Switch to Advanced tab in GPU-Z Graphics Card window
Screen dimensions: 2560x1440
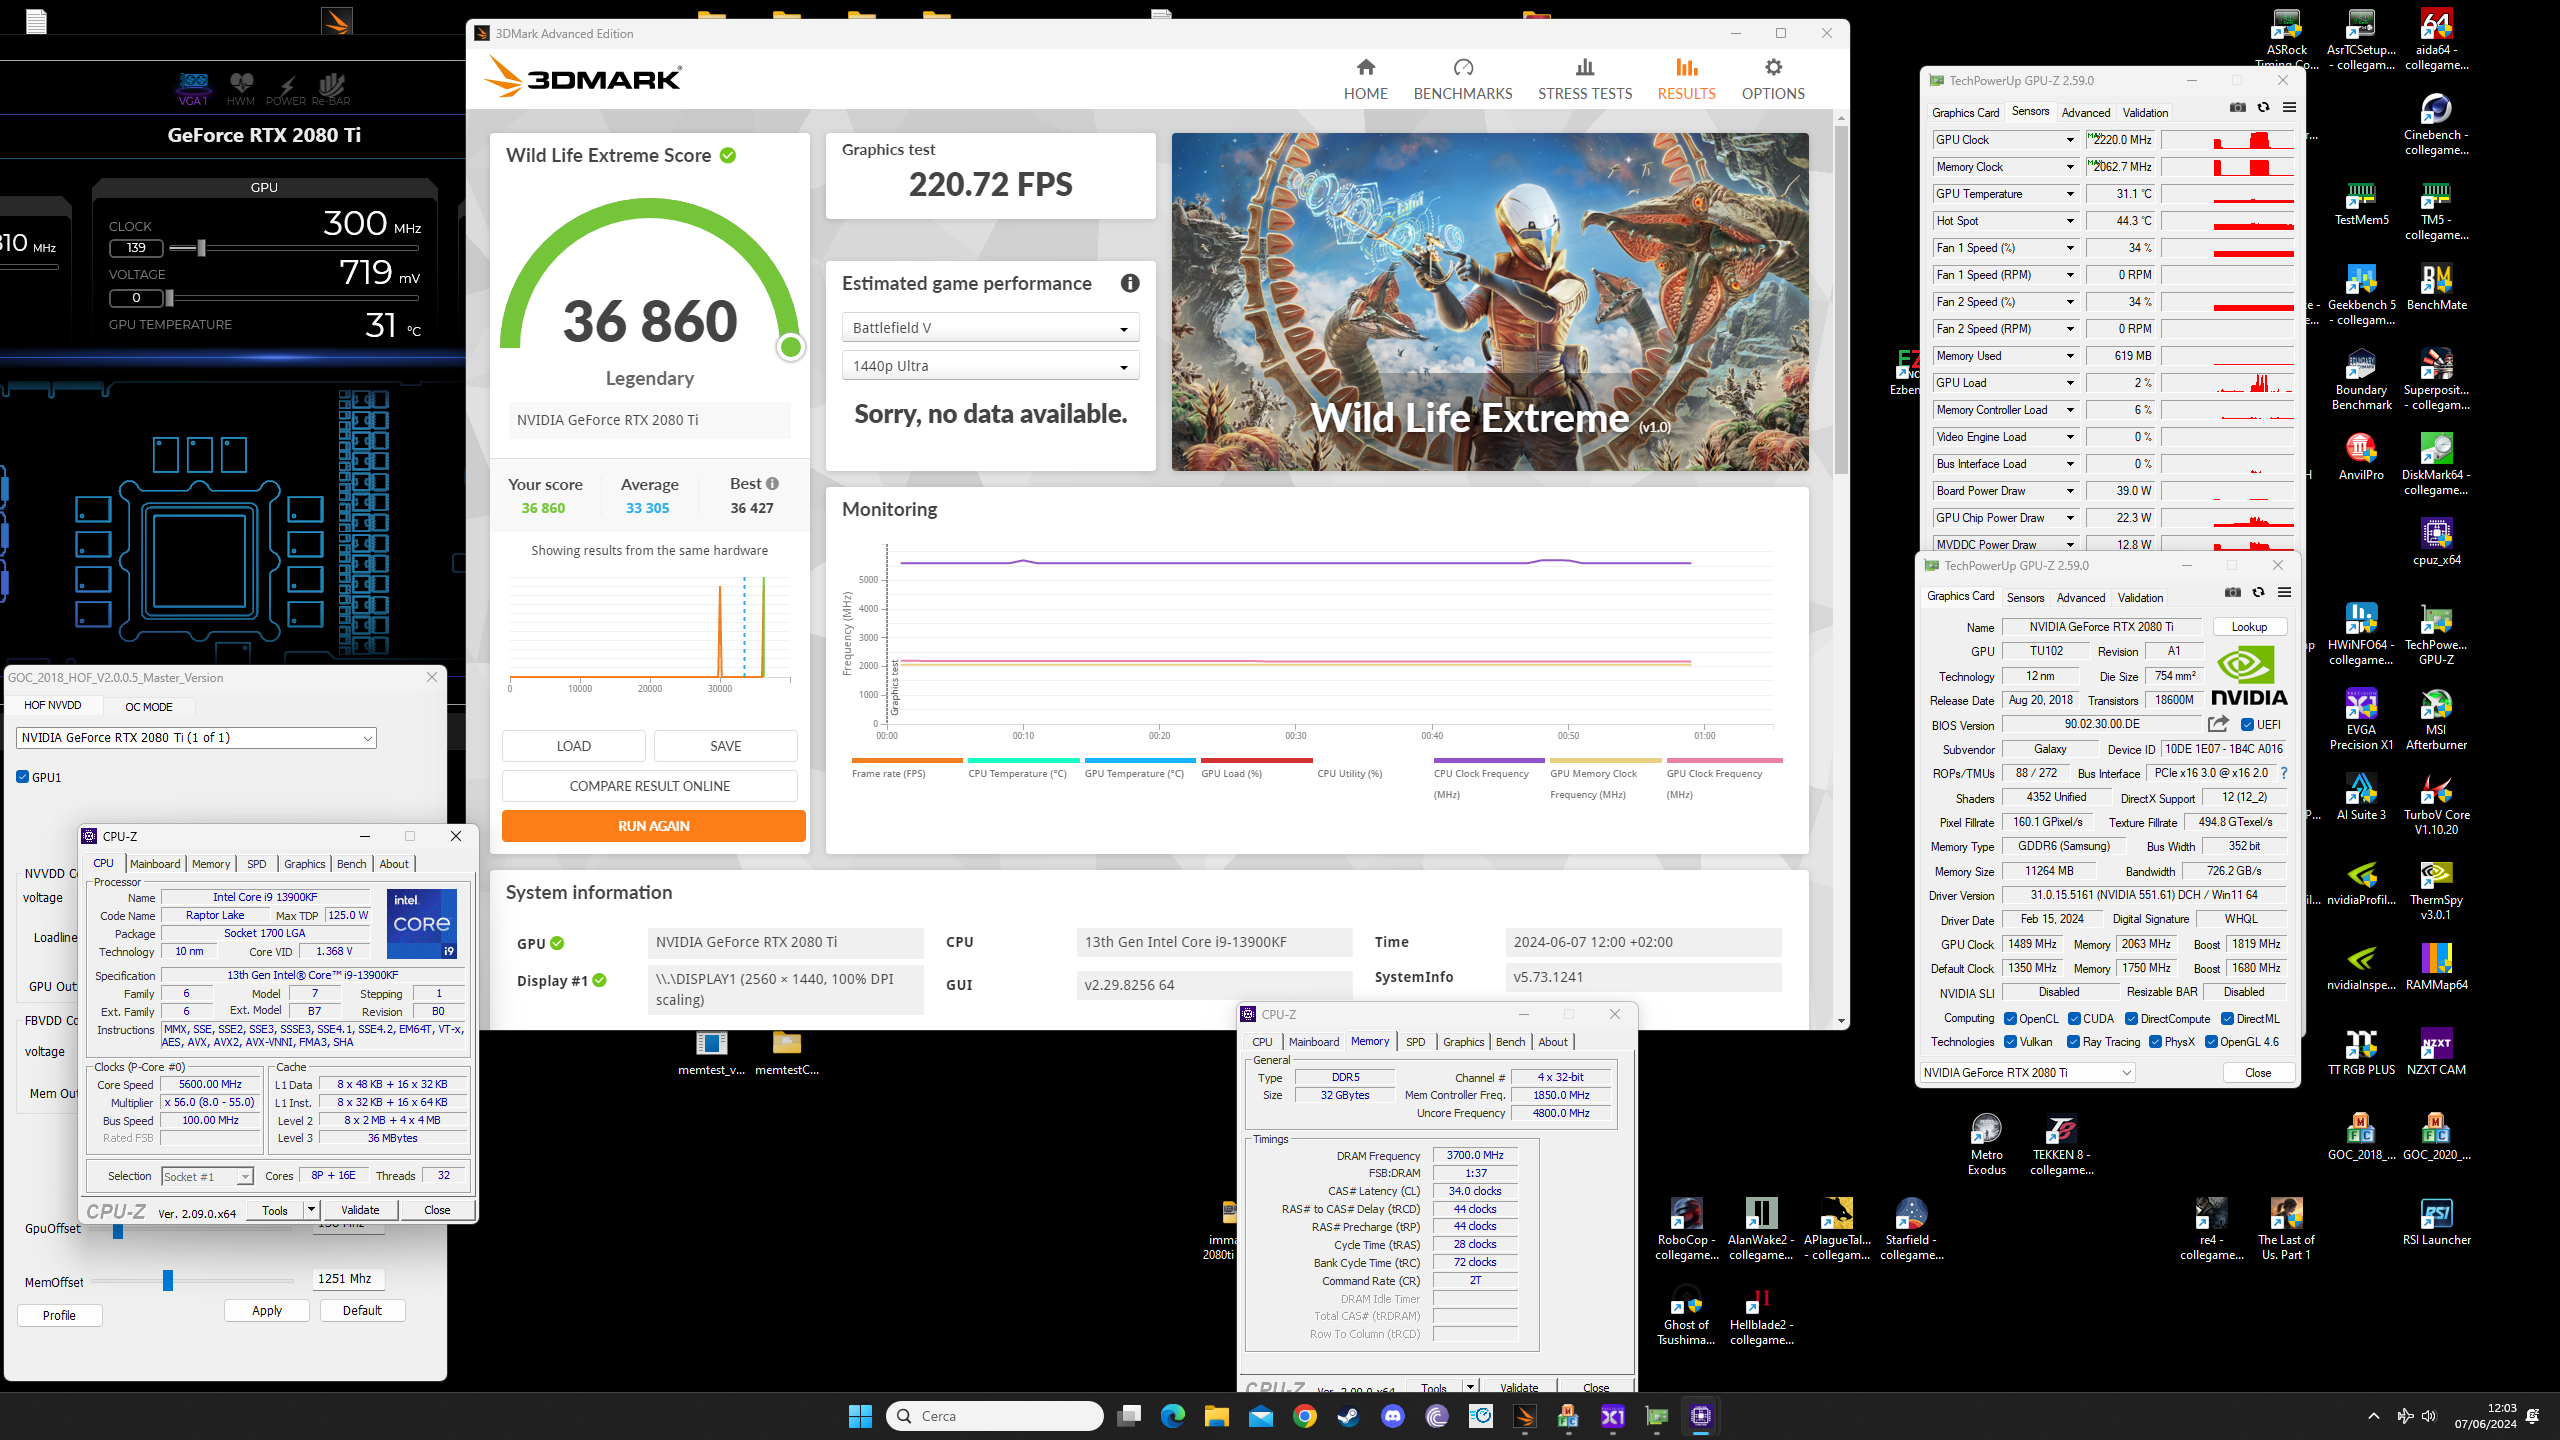click(x=2081, y=598)
